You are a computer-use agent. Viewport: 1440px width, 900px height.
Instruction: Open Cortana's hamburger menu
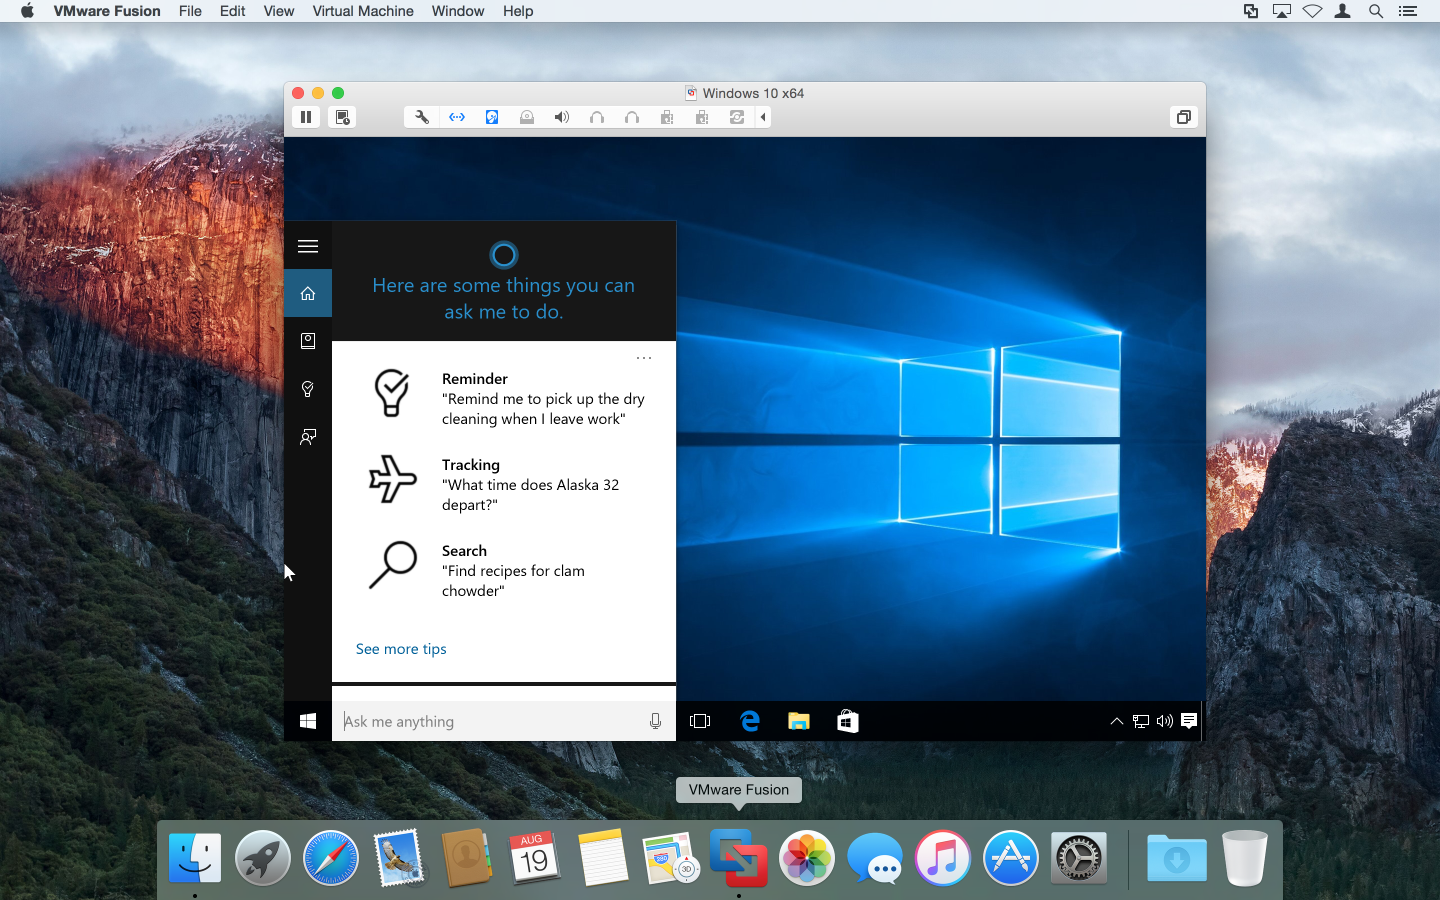[x=307, y=245]
